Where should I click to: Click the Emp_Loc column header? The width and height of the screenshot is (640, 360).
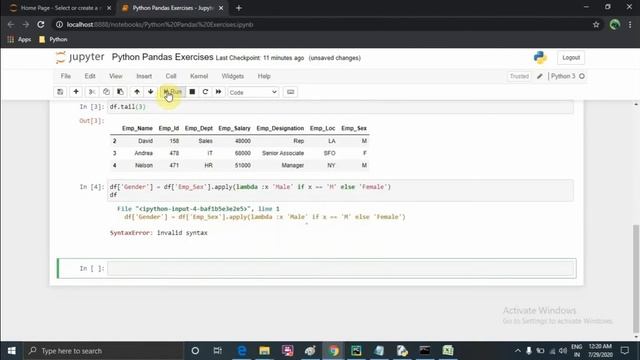(x=322, y=128)
